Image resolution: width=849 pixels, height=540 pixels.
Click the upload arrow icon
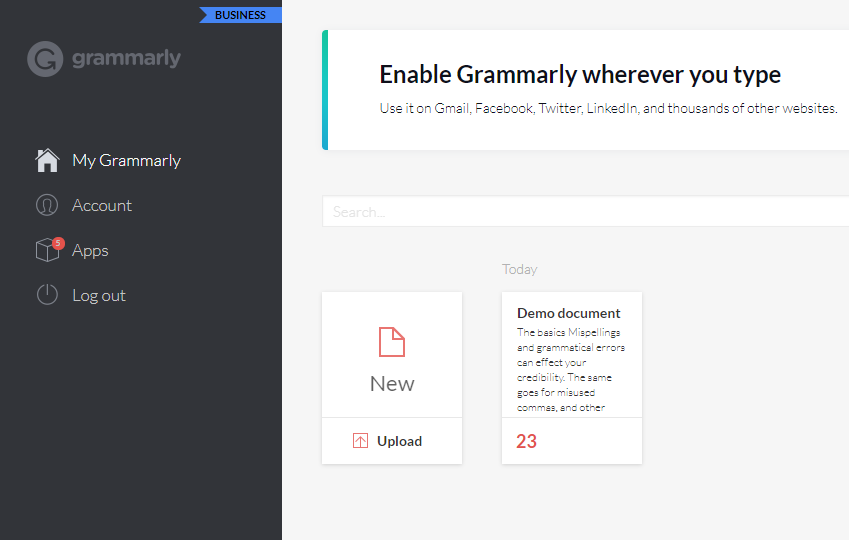tap(360, 441)
